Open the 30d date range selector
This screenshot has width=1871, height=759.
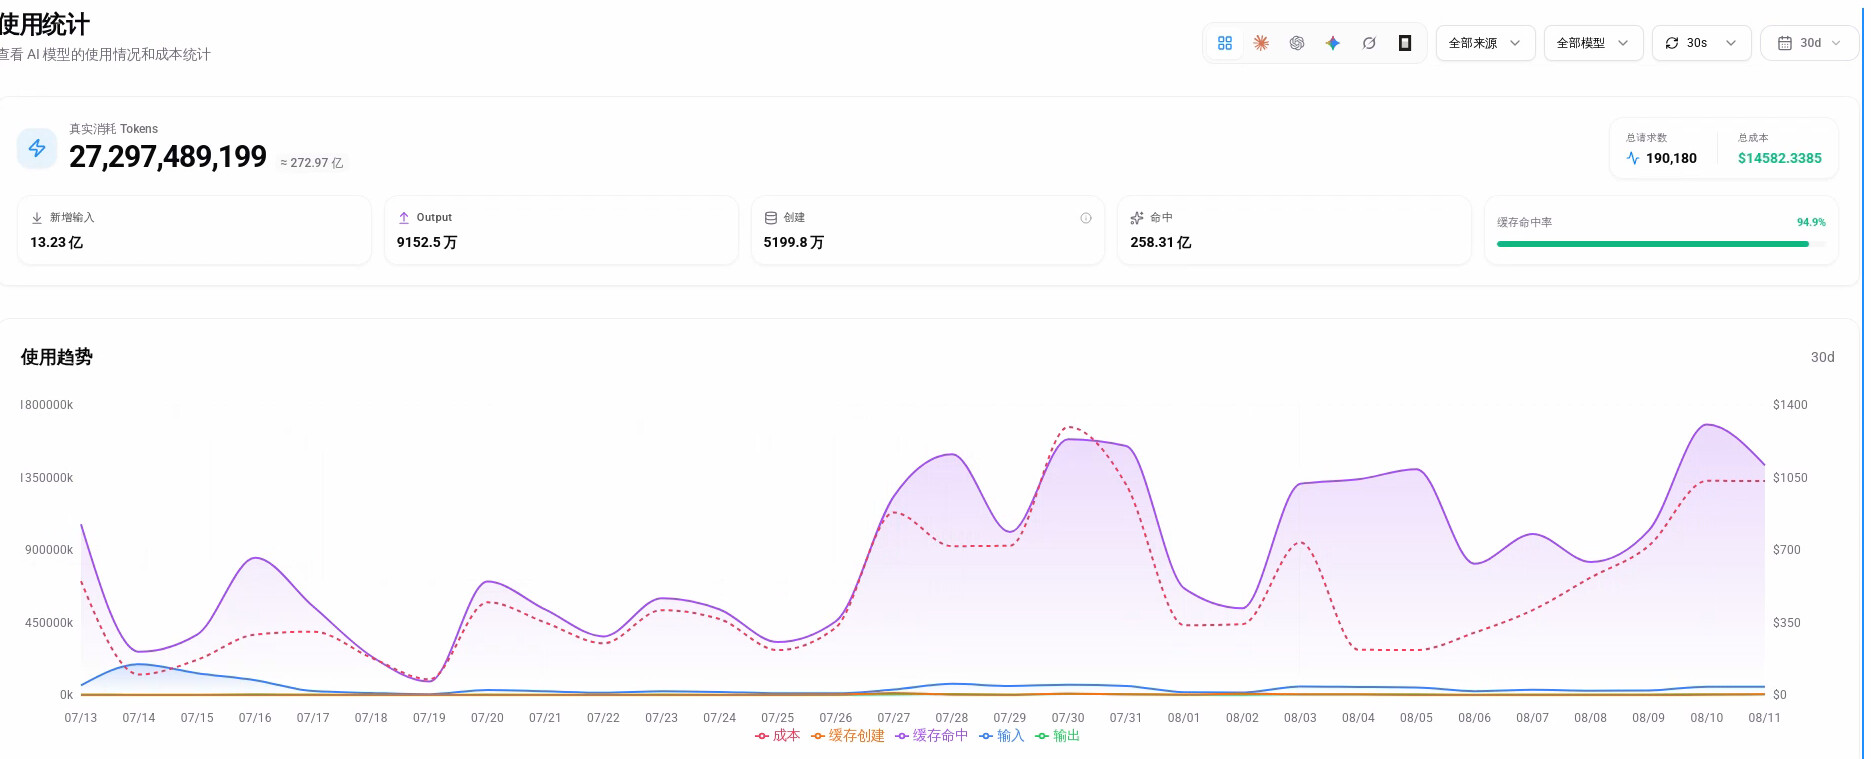pos(1809,43)
